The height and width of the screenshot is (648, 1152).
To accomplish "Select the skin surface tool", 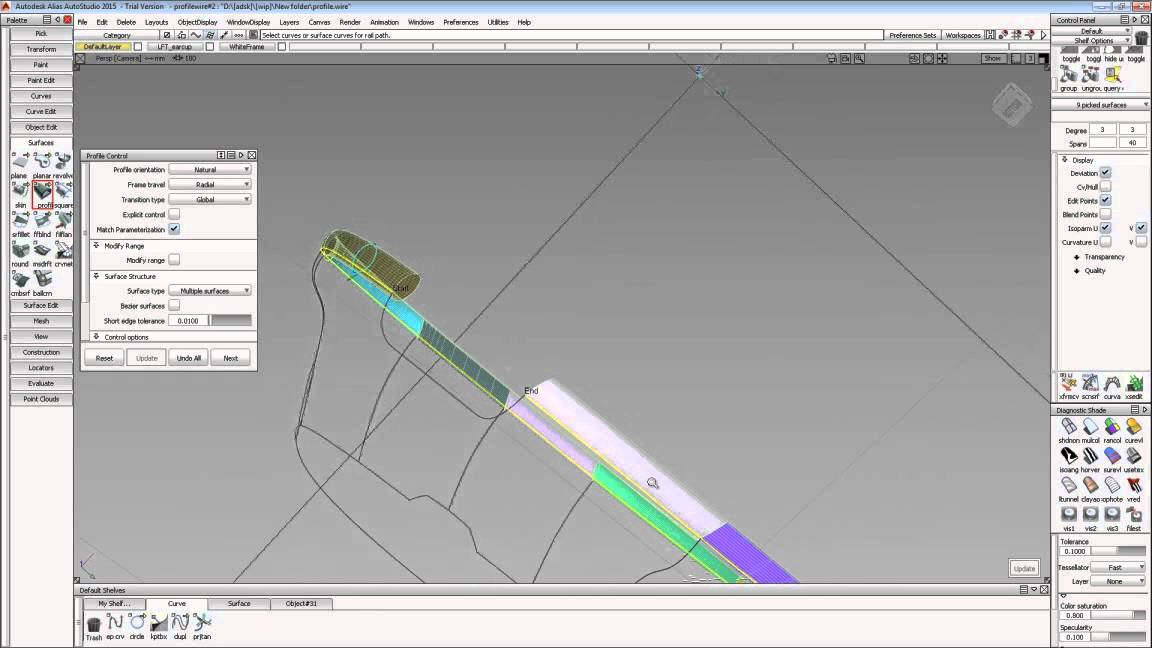I will [x=21, y=191].
